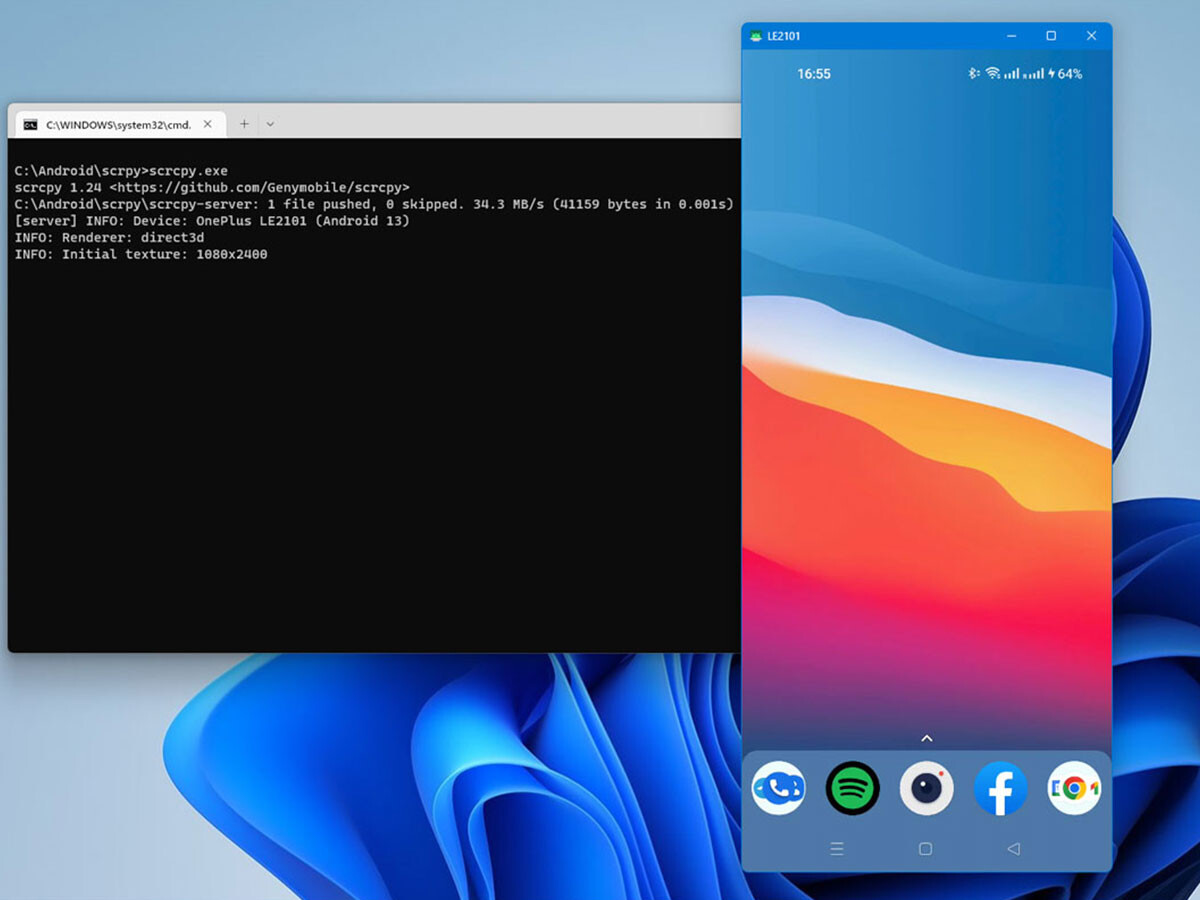The height and width of the screenshot is (900, 1200).
Task: Click the 64% battery indicator
Action: (x=1065, y=74)
